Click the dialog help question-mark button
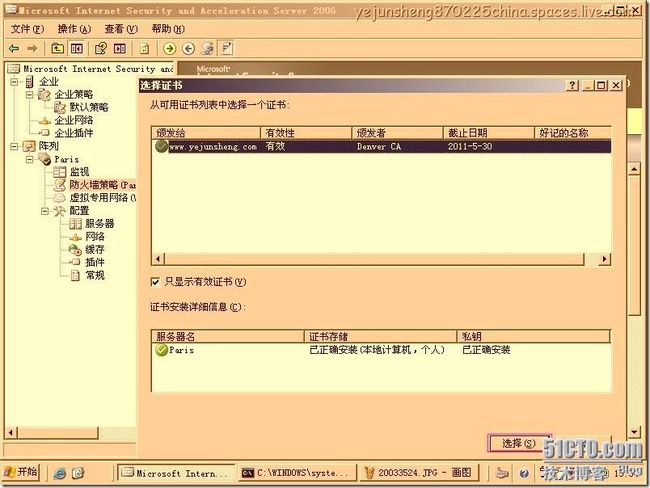The width and height of the screenshot is (650, 488). coord(572,85)
